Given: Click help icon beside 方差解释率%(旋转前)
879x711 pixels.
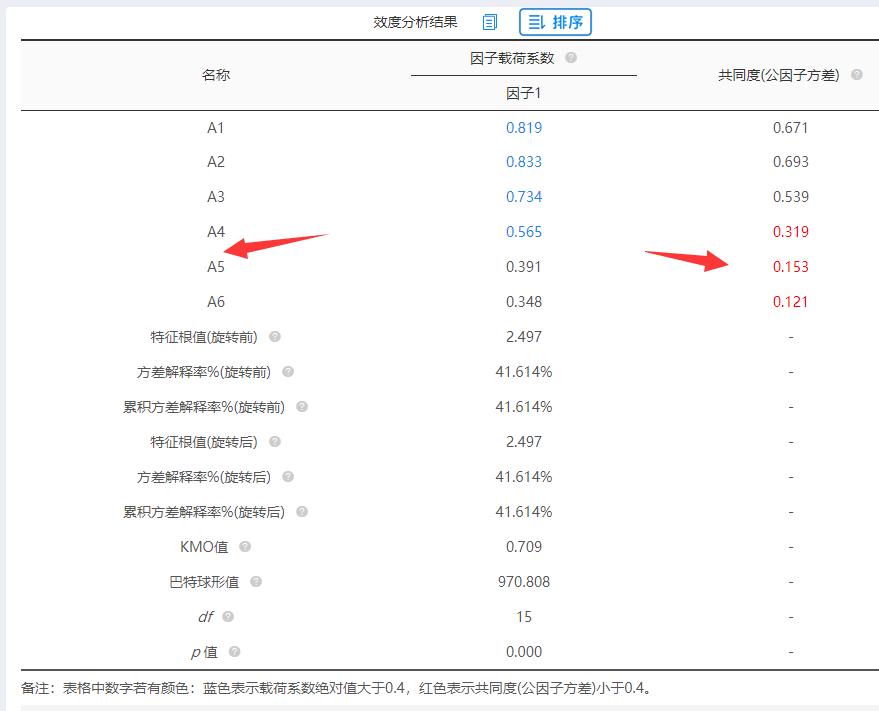Looking at the screenshot, I should point(288,372).
